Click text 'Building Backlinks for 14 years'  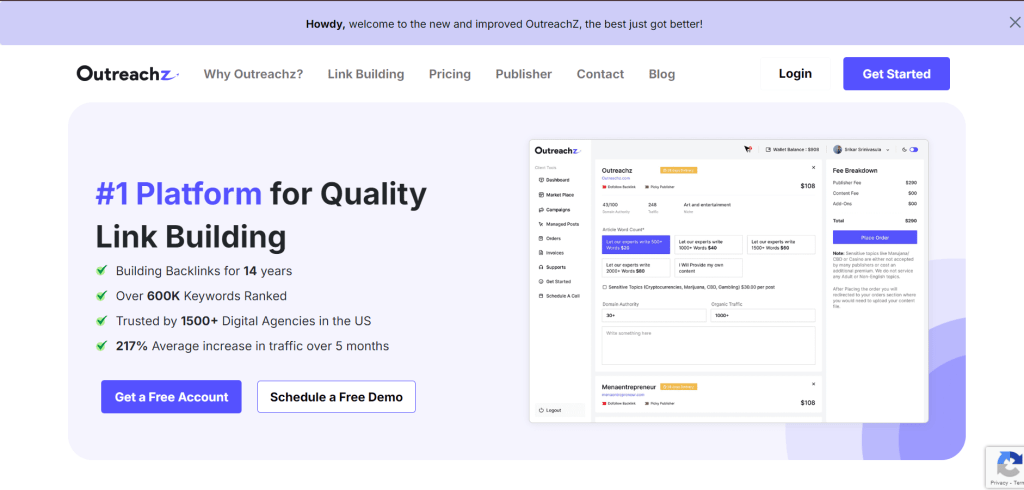(204, 270)
